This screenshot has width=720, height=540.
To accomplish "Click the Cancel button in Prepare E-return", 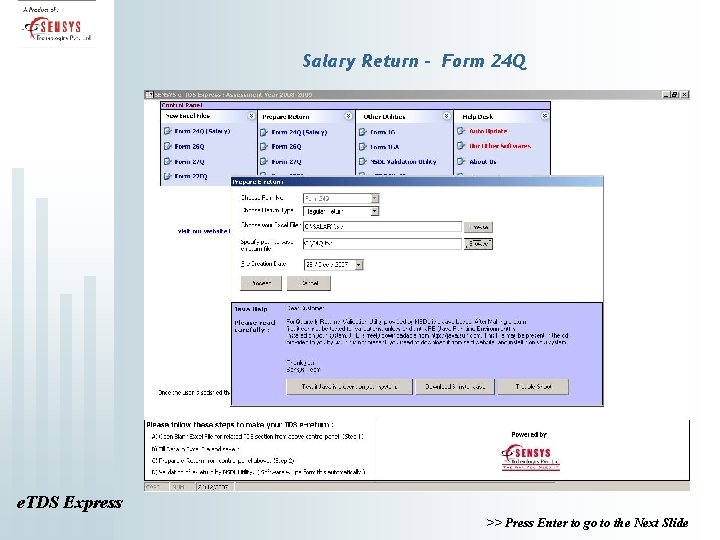I will 309,283.
